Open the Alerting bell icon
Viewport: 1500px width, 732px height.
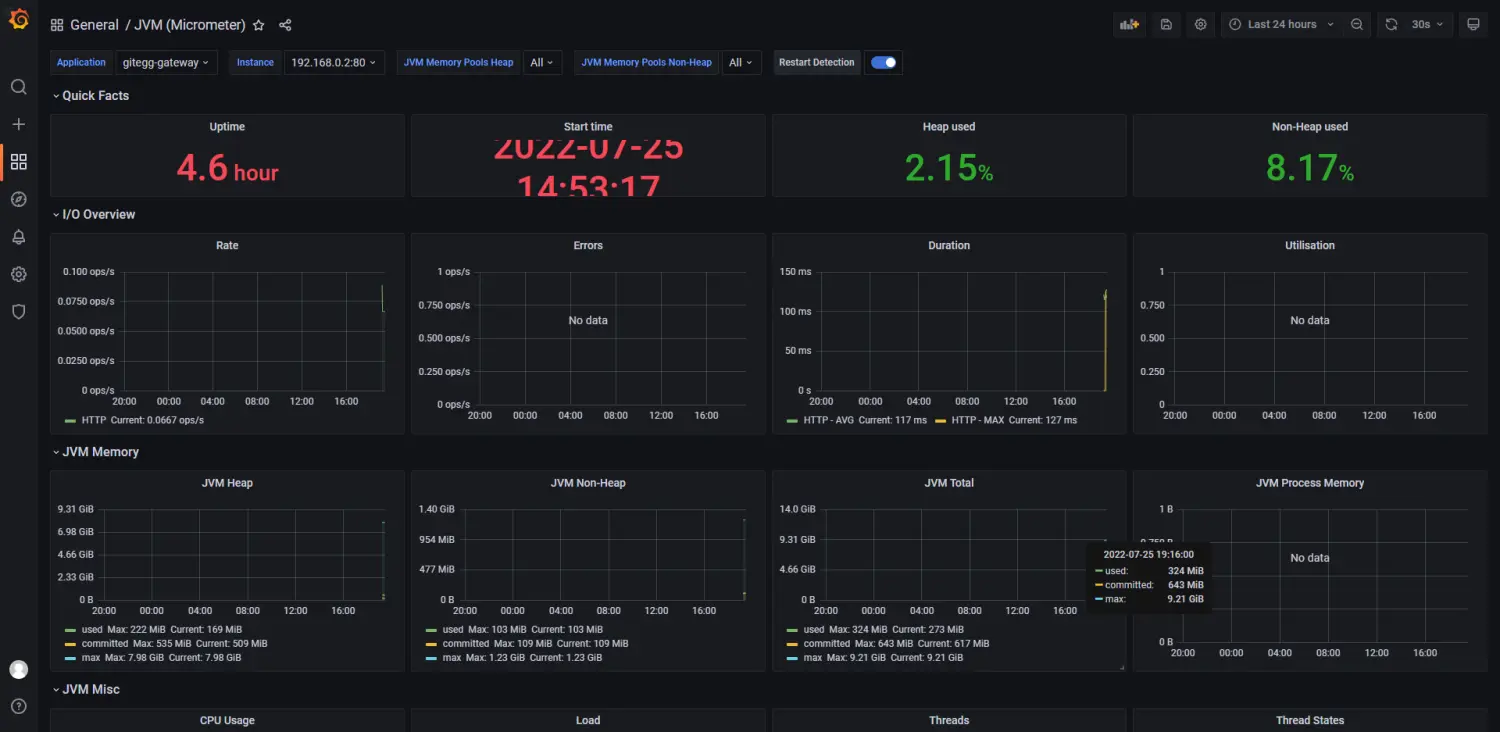[18, 237]
